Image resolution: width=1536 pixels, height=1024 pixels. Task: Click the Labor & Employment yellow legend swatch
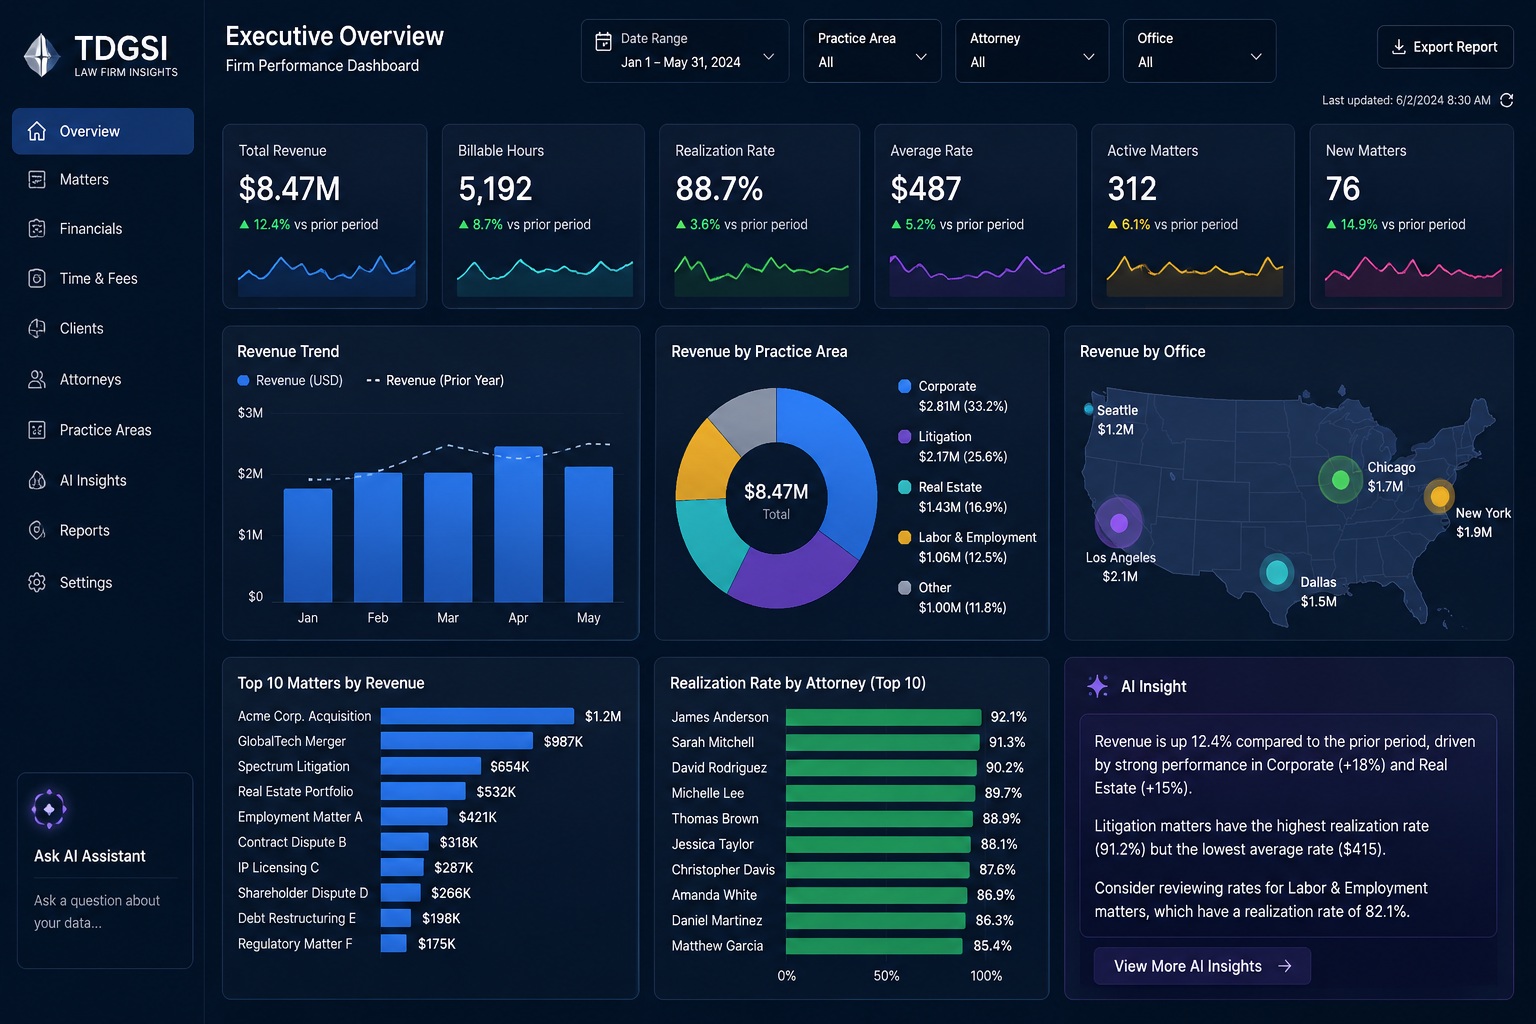[905, 537]
